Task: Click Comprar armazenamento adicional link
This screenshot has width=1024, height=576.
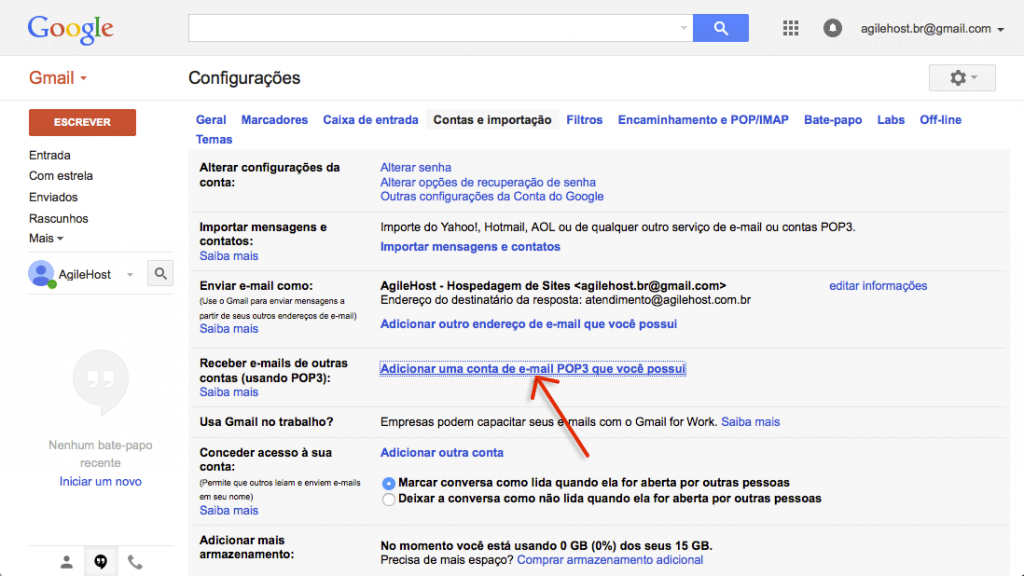Action: pos(610,560)
